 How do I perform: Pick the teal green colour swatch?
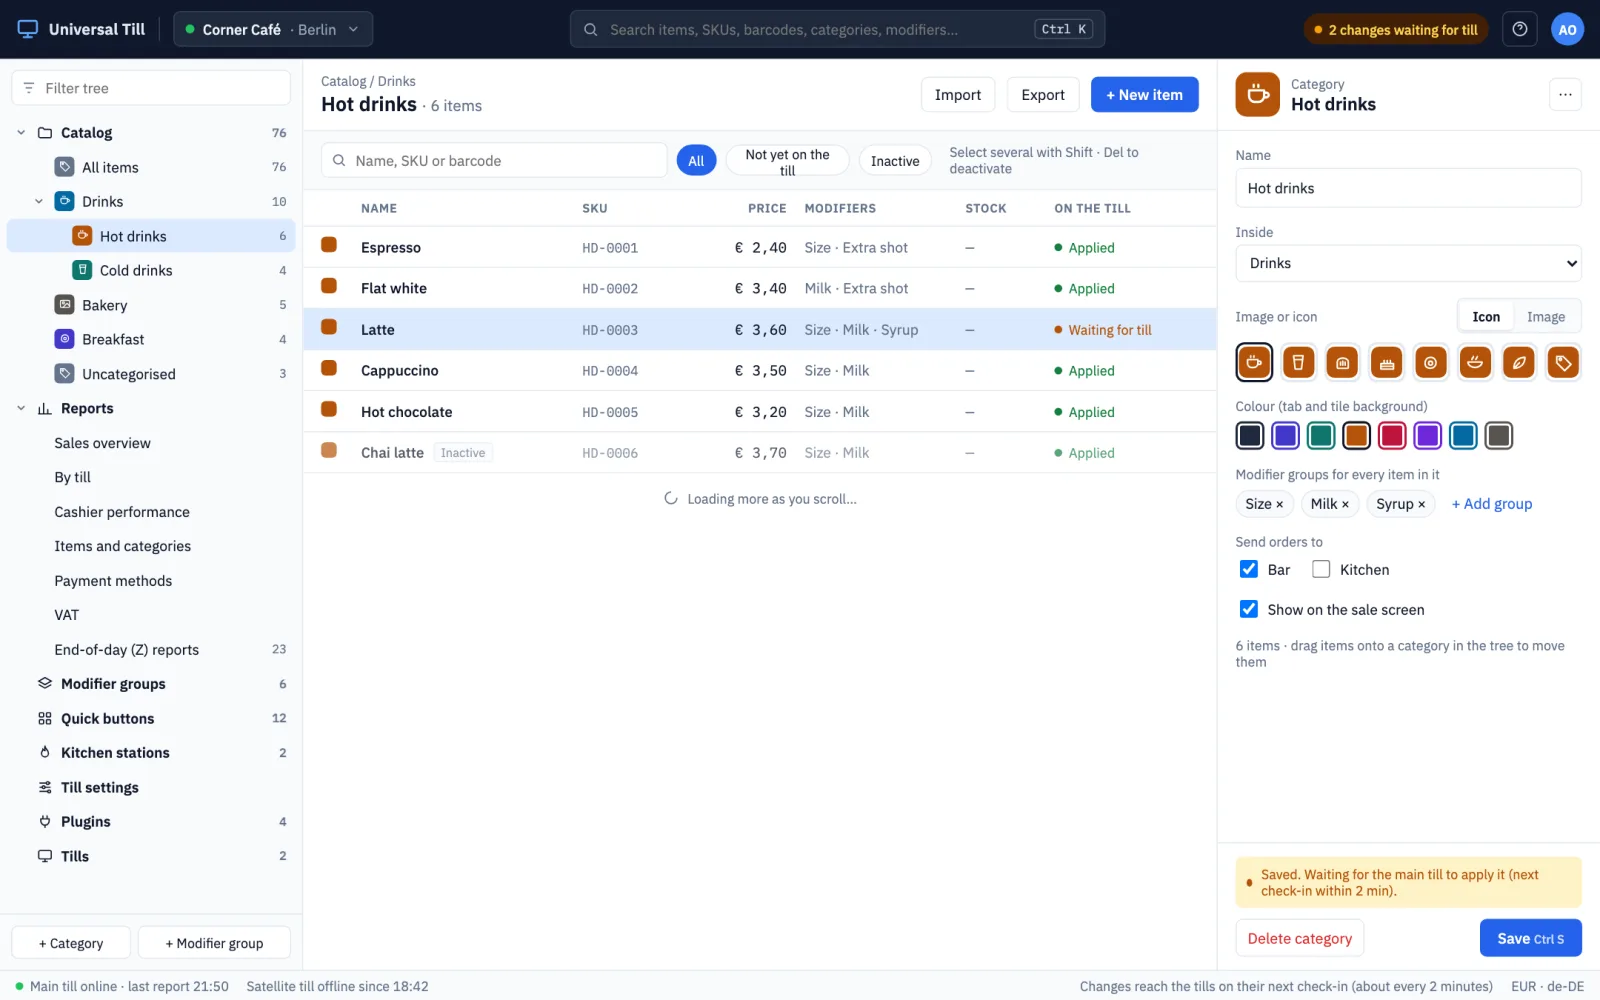click(1321, 435)
